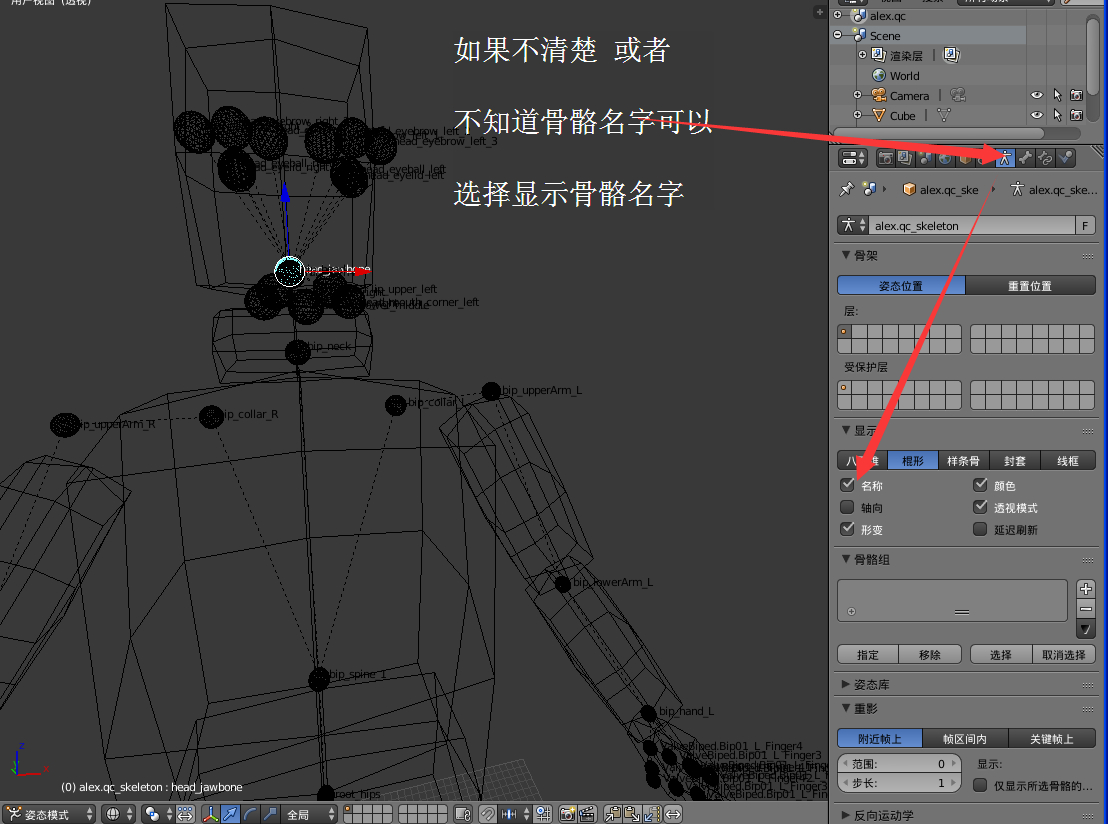This screenshot has width=1108, height=824.
Task: Expand the Camera node in outliner
Action: [857, 95]
